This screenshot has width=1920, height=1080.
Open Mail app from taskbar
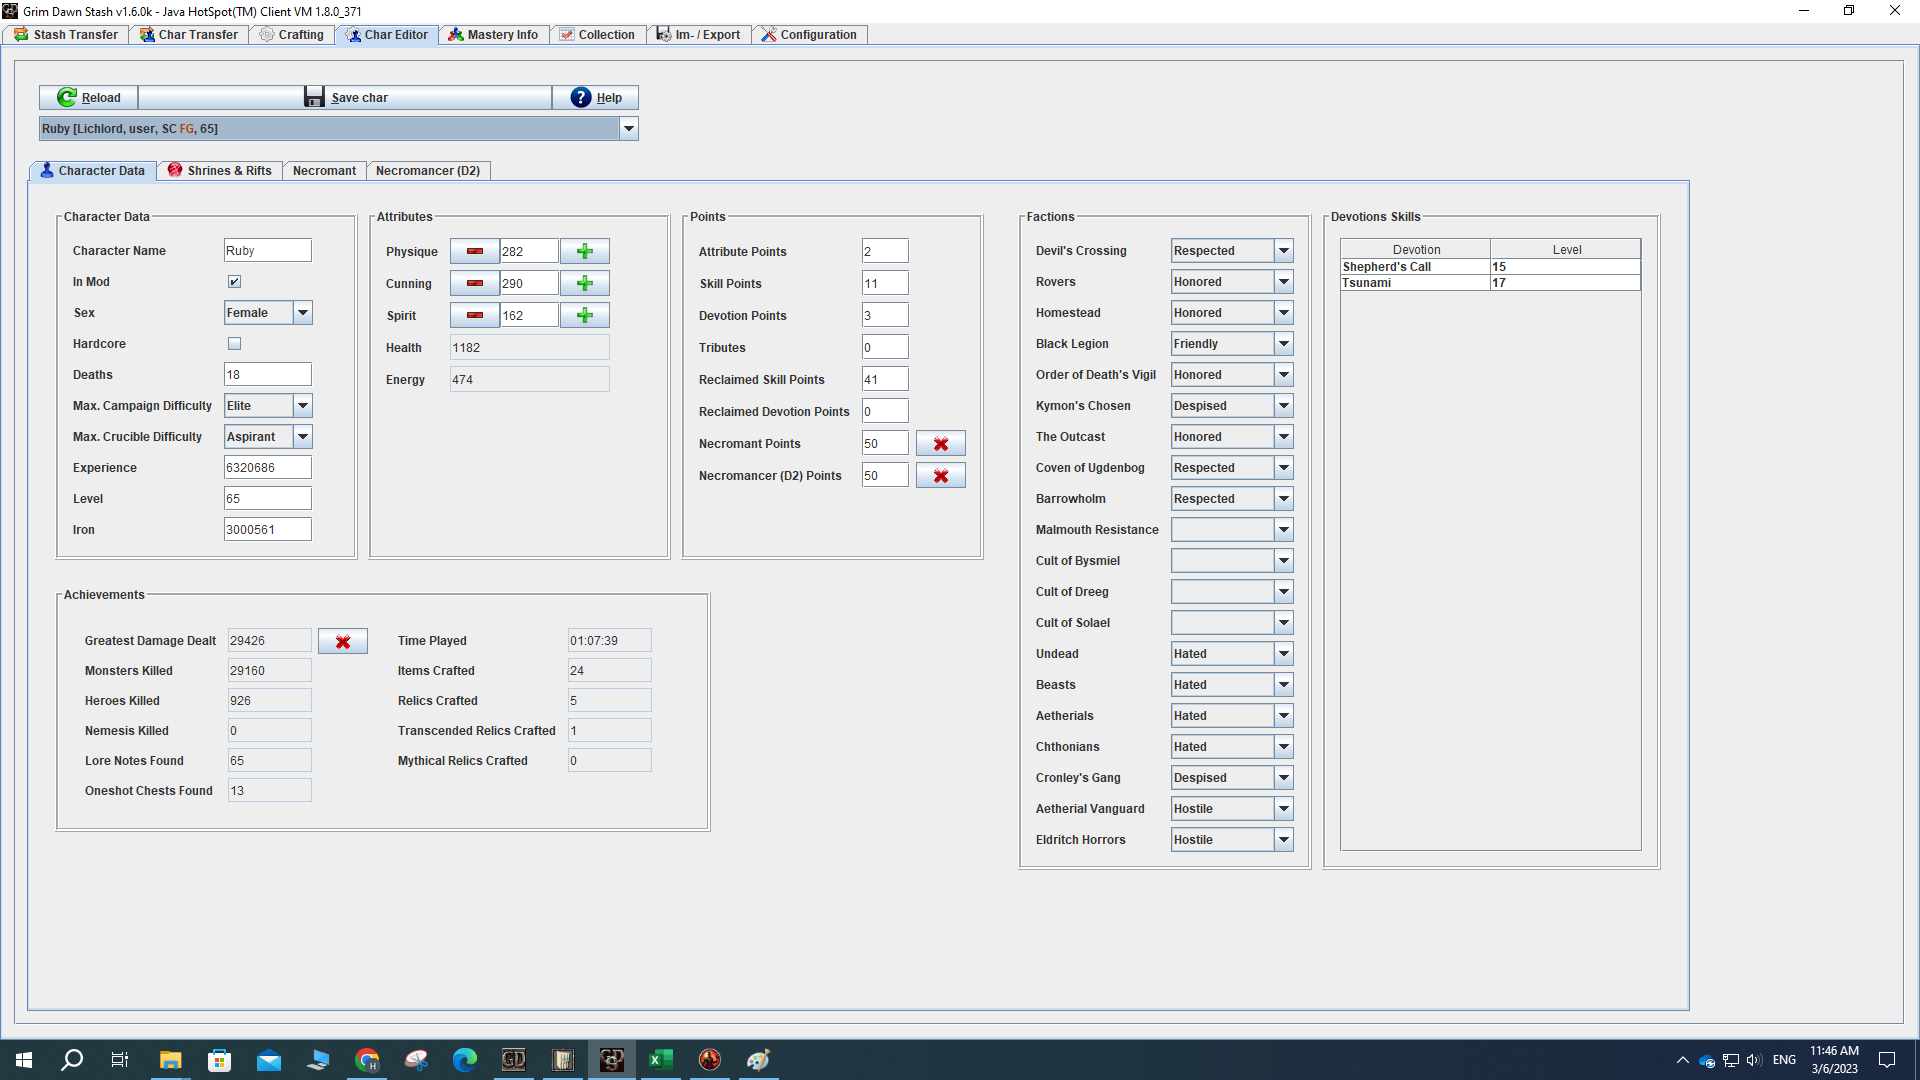click(268, 1060)
